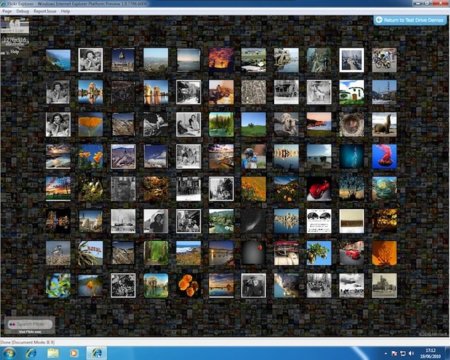Open the Debug menu

coord(22,11)
